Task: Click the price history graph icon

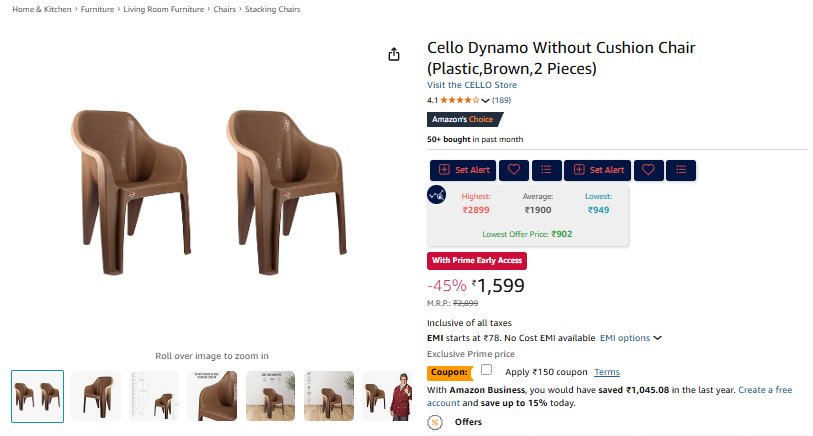Action: [x=437, y=195]
